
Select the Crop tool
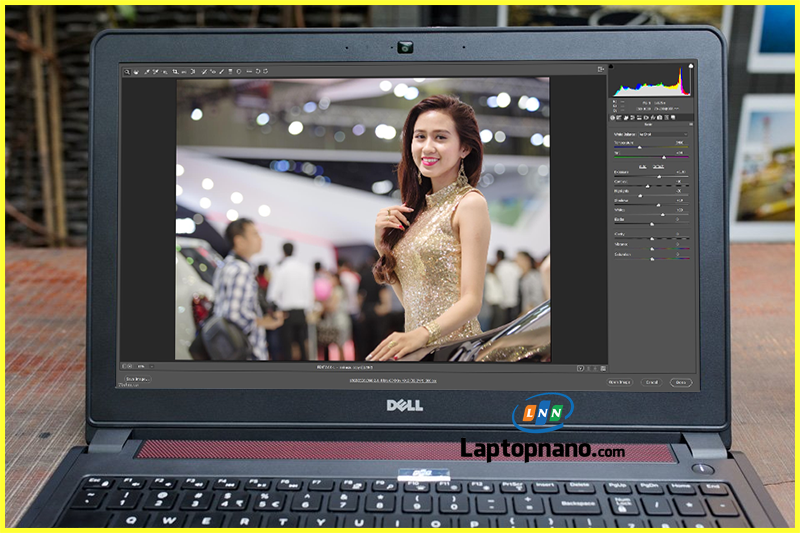pos(176,72)
